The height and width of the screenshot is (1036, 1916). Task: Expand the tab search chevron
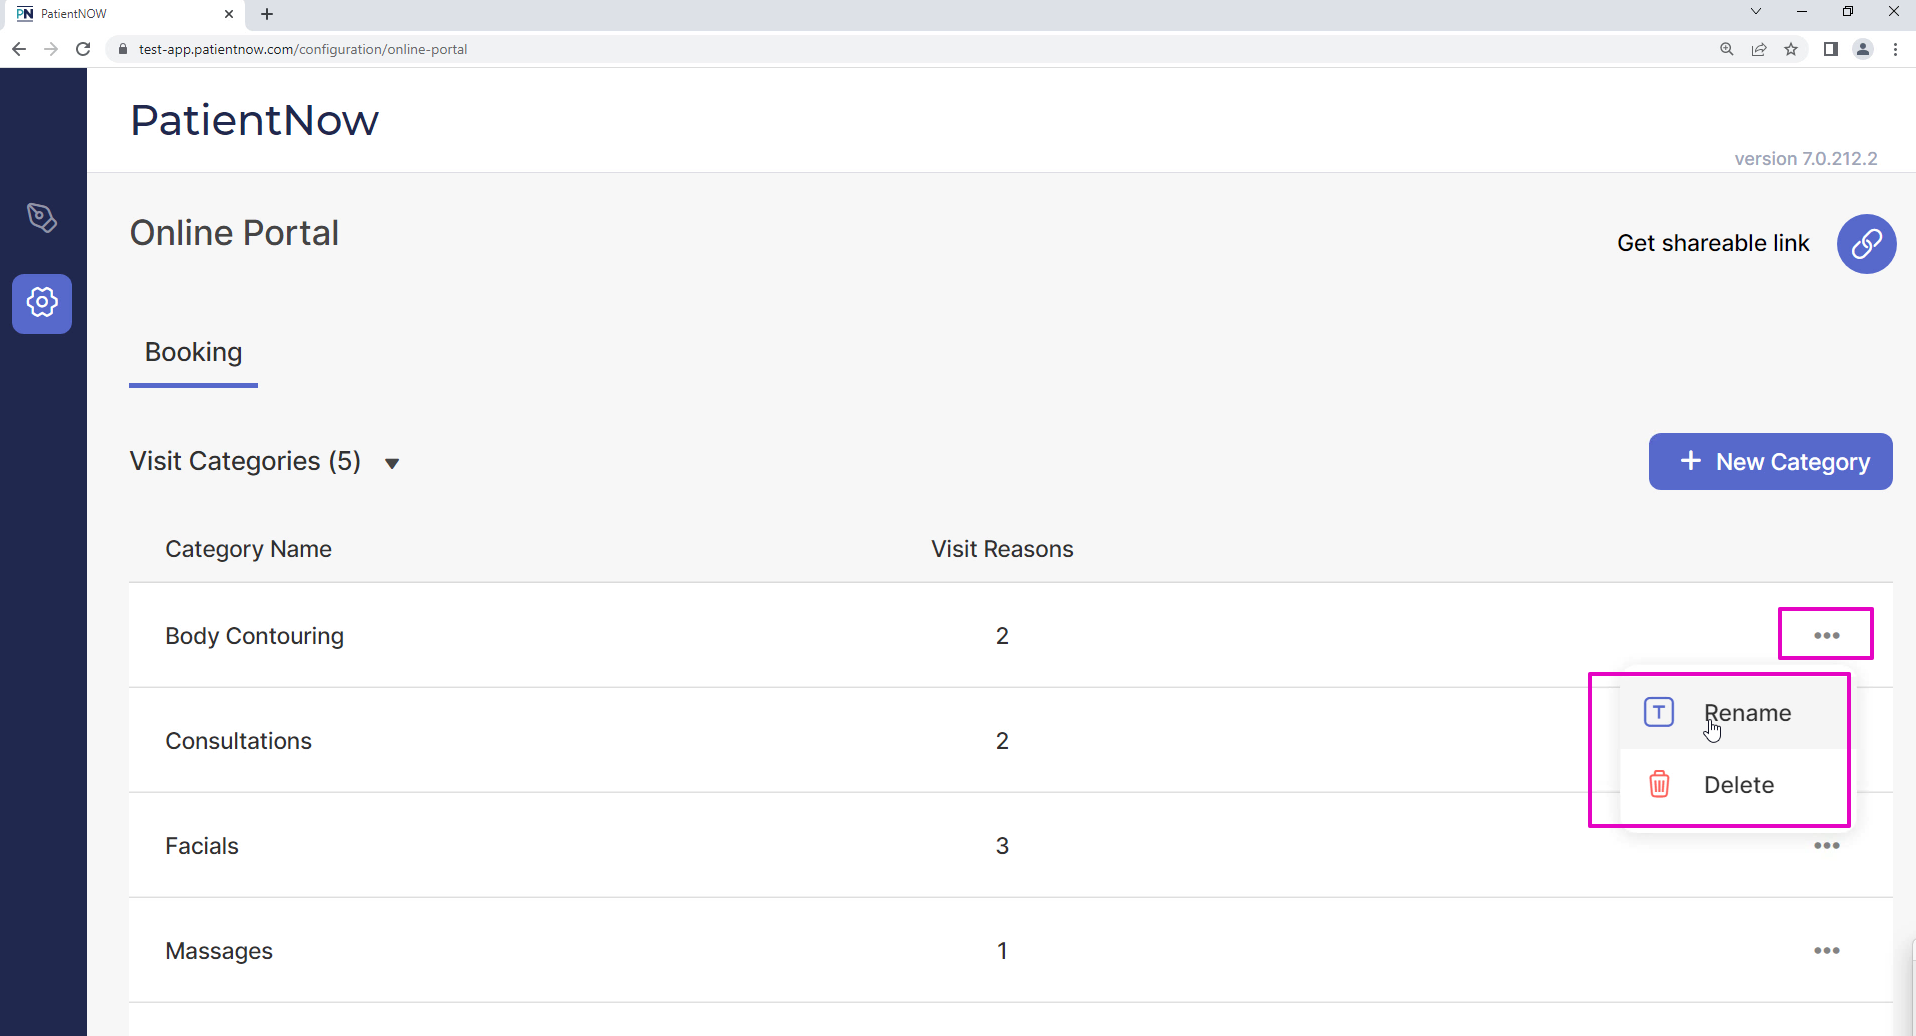click(1756, 12)
